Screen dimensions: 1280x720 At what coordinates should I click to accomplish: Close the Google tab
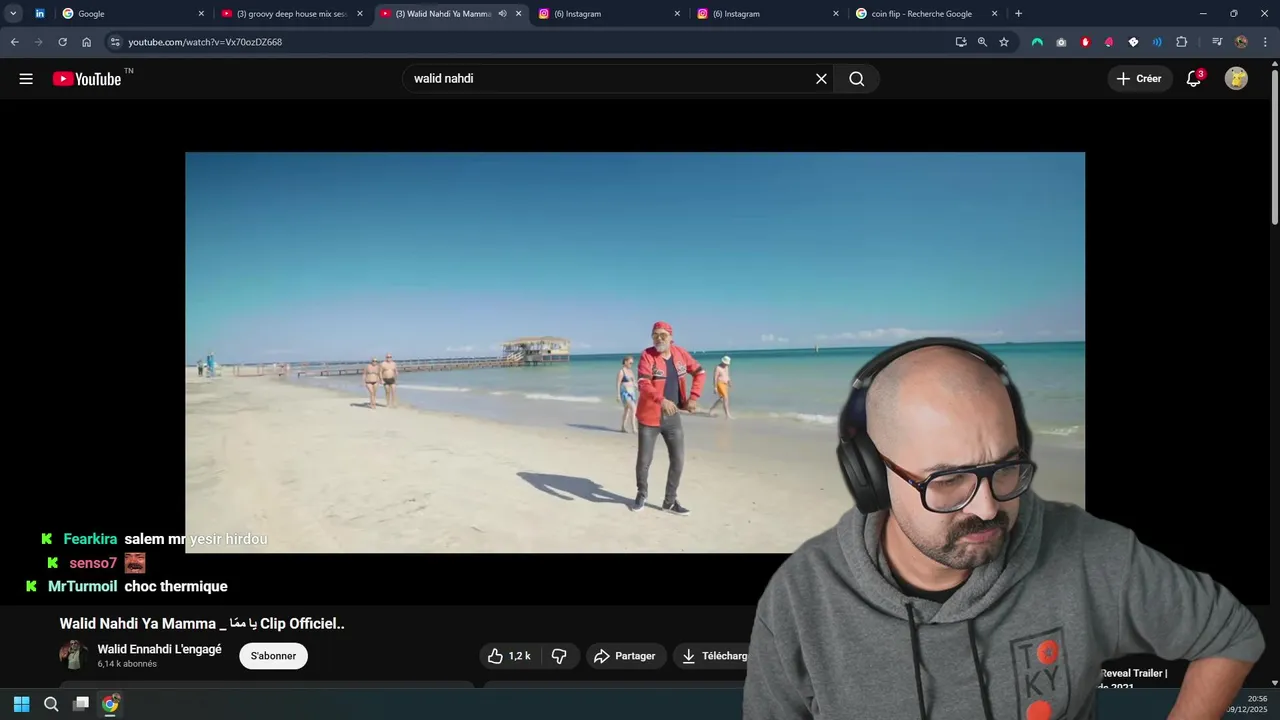201,14
